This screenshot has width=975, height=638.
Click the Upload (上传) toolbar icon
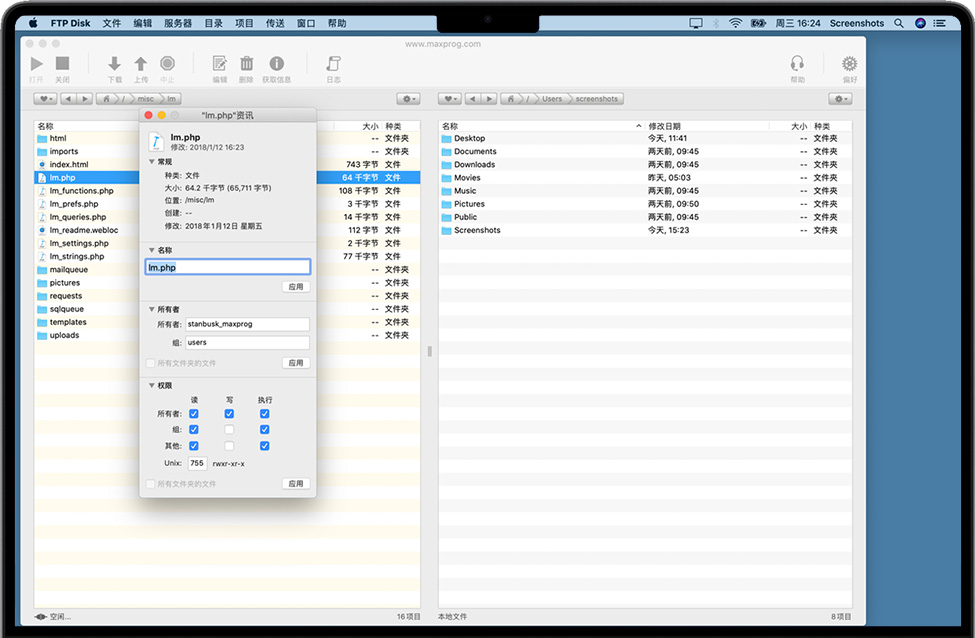coord(140,64)
